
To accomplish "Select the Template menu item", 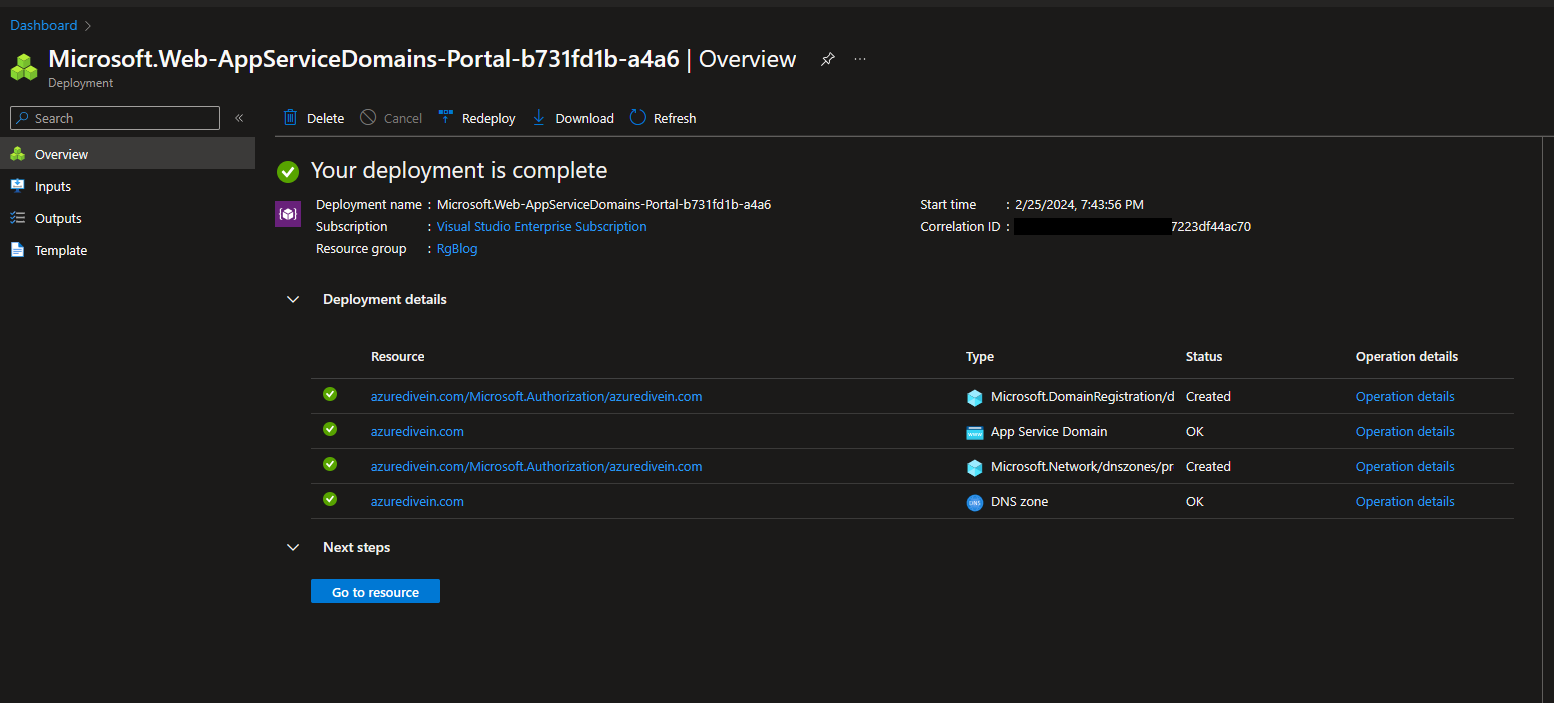I will point(61,250).
